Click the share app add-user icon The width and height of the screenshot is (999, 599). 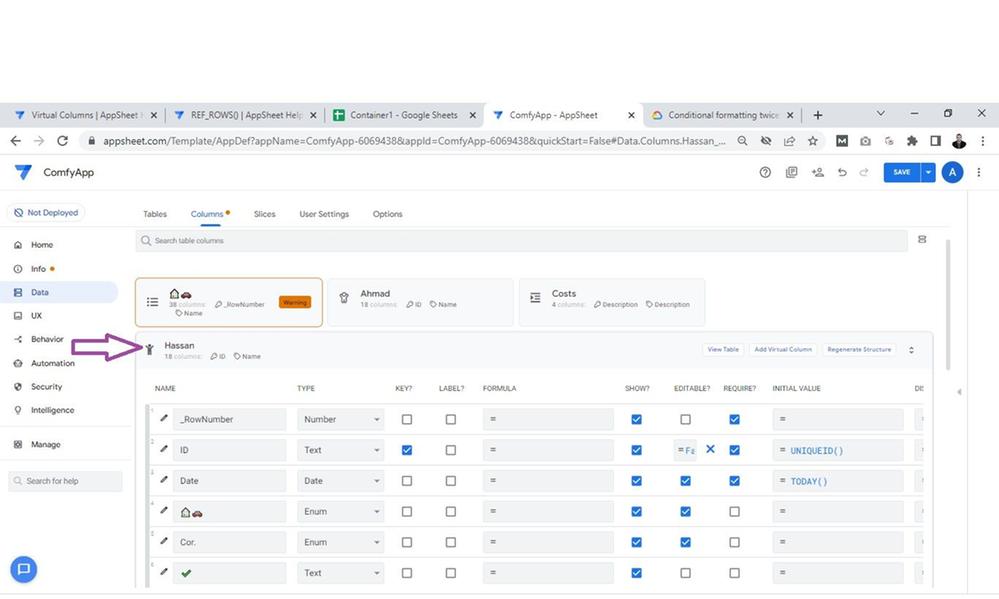[x=817, y=172]
